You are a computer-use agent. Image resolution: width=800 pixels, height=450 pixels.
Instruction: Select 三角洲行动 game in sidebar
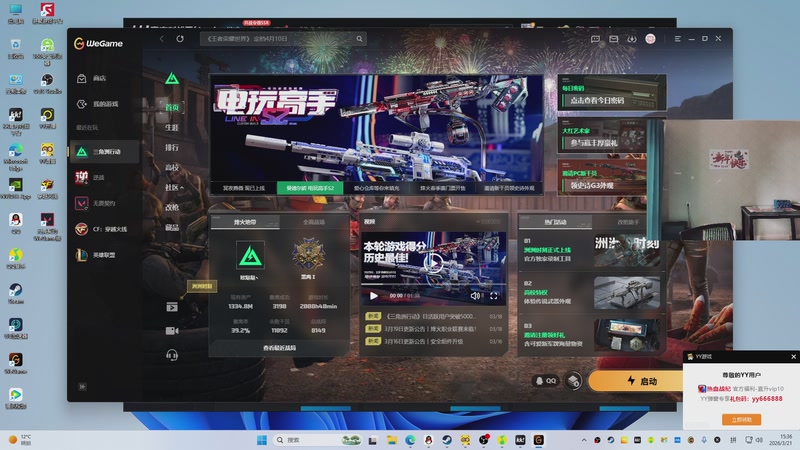104,152
